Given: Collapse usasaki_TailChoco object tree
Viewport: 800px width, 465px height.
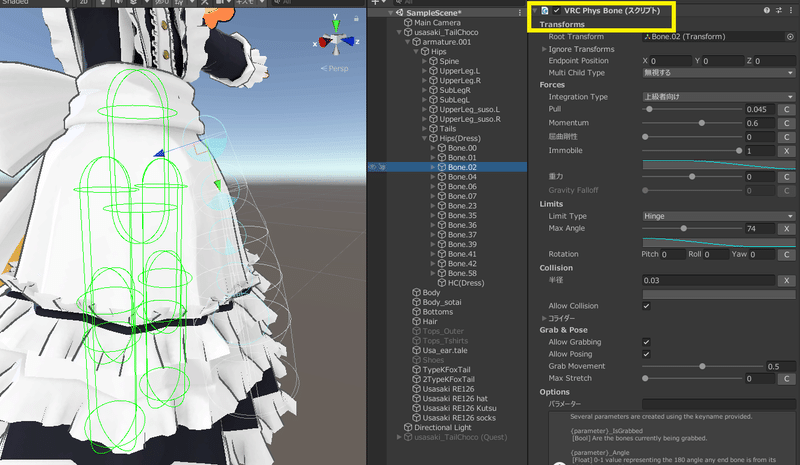Looking at the screenshot, I should point(399,32).
